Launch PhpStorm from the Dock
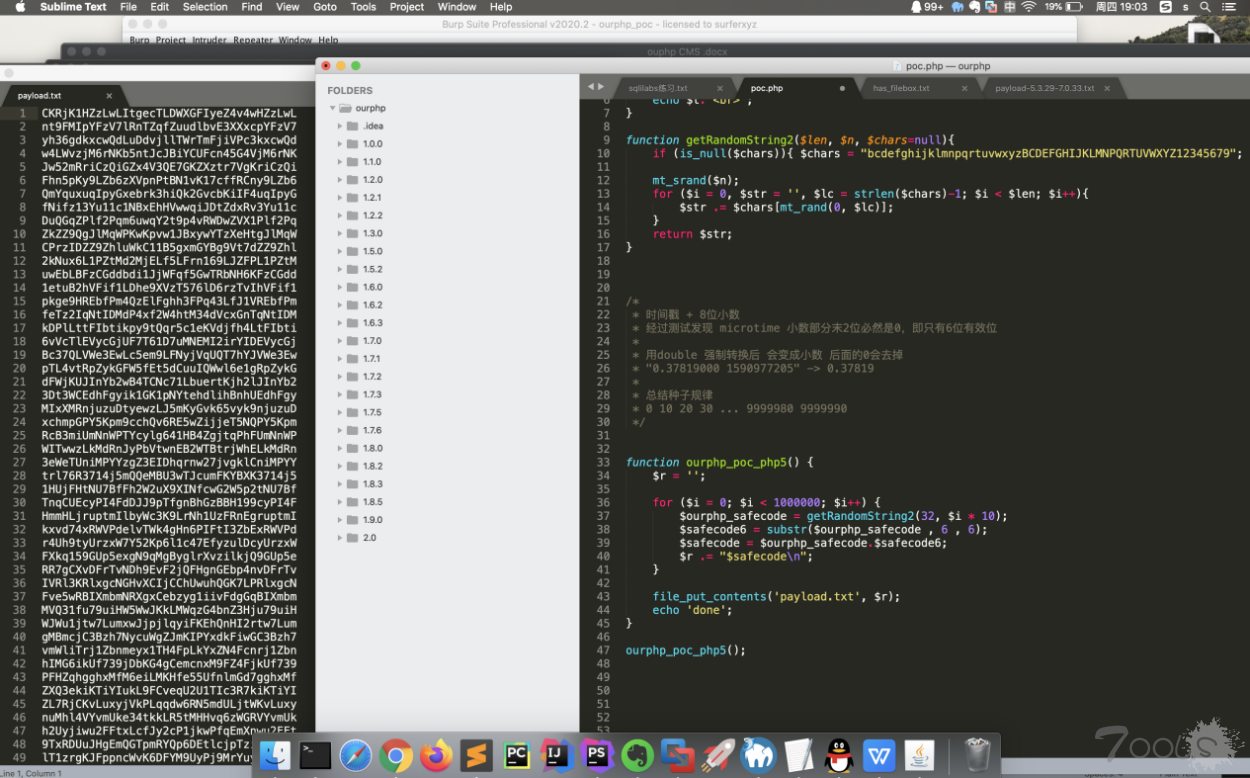This screenshot has width=1250, height=778. point(598,755)
